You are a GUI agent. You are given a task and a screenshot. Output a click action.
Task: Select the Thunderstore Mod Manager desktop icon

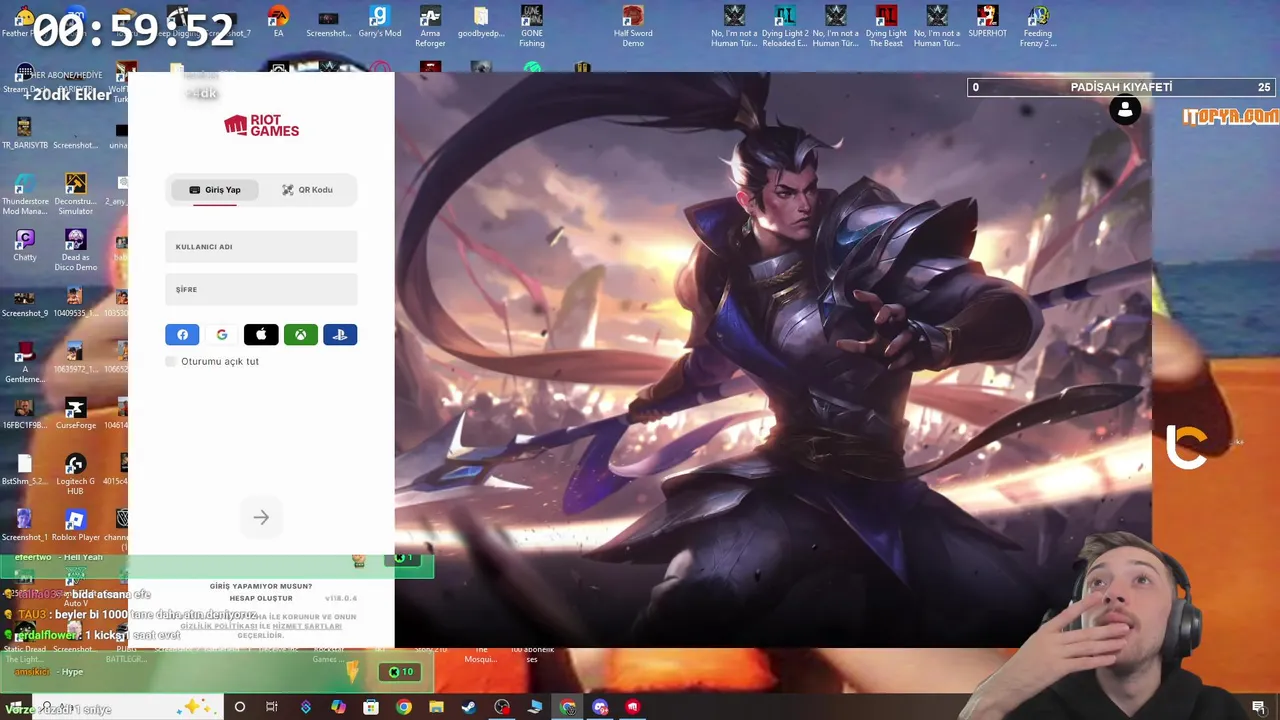[25, 195]
